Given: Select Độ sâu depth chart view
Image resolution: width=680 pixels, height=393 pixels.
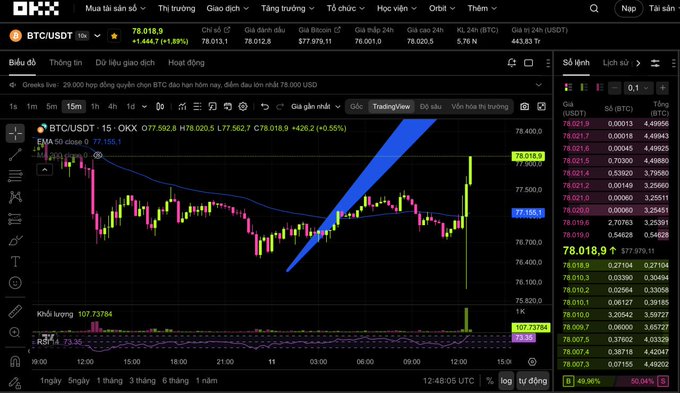Looking at the screenshot, I should 430,106.
